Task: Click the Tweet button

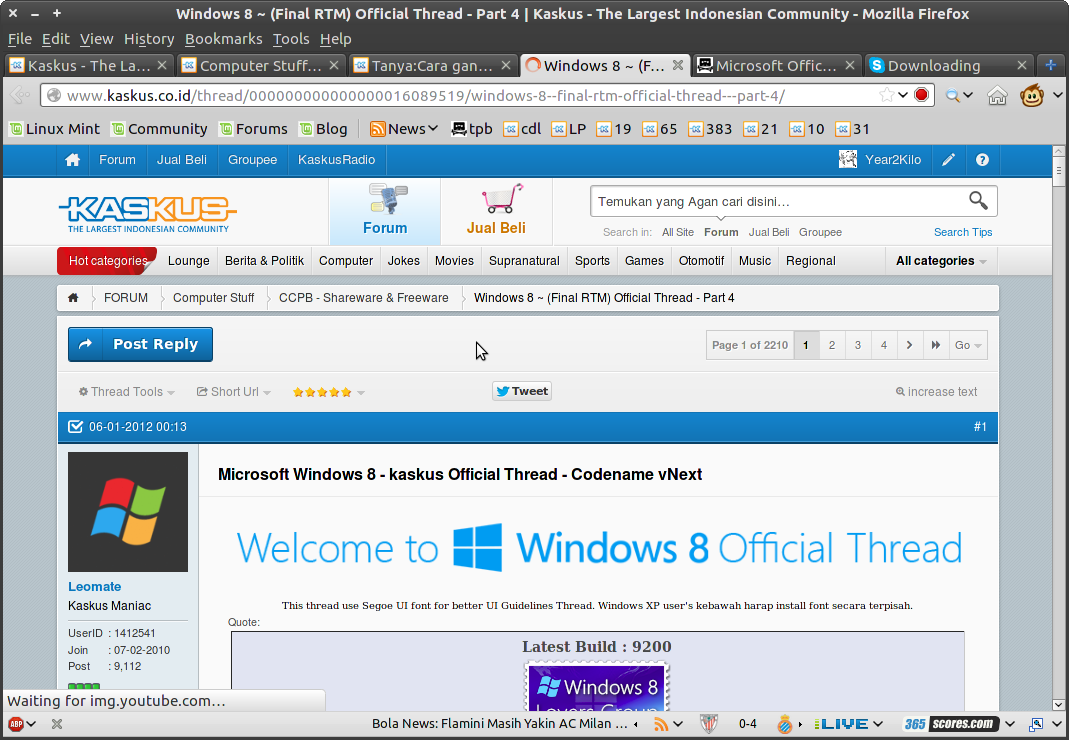Action: (522, 391)
